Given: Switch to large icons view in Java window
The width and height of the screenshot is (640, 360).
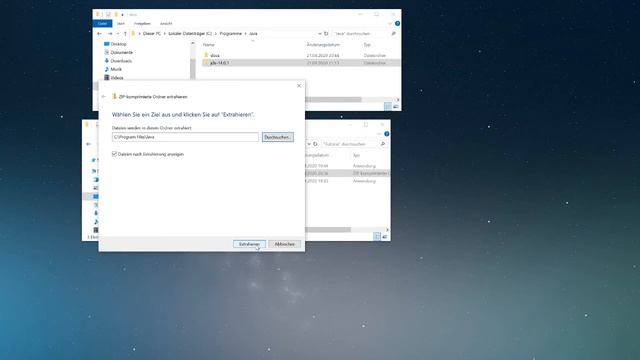Looking at the screenshot, I should 396,107.
